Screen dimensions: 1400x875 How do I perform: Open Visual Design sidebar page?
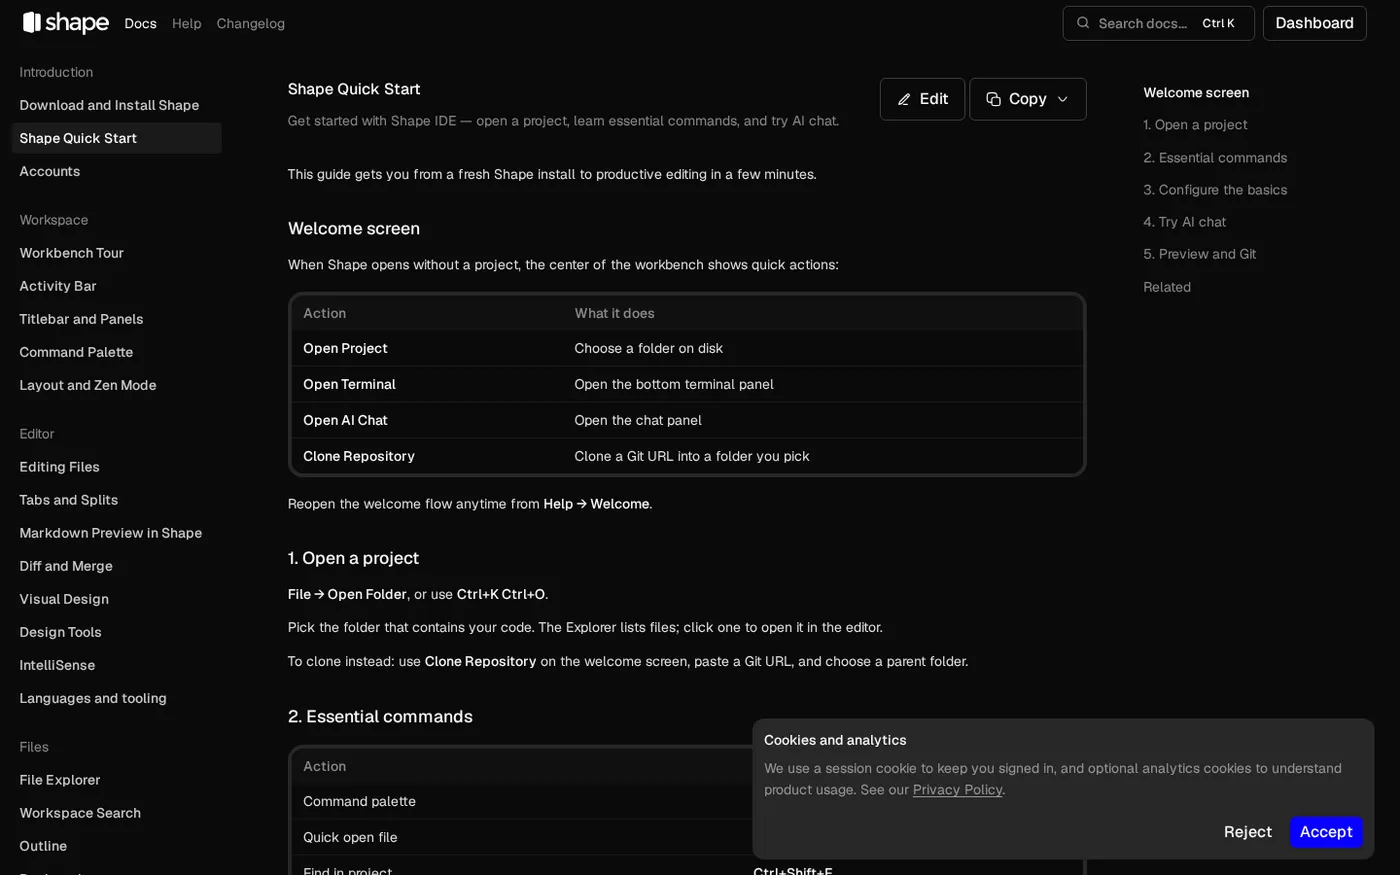[116, 599]
